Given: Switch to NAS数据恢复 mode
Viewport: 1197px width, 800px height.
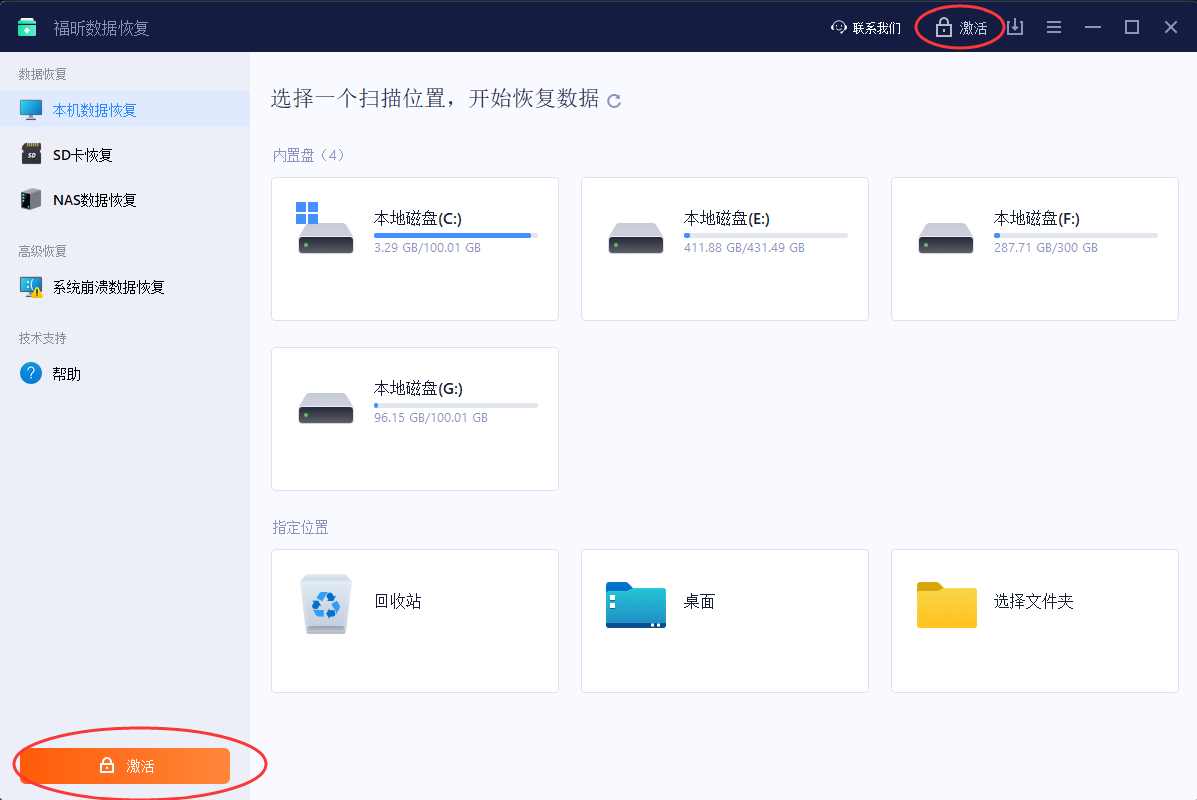Looking at the screenshot, I should [x=124, y=200].
